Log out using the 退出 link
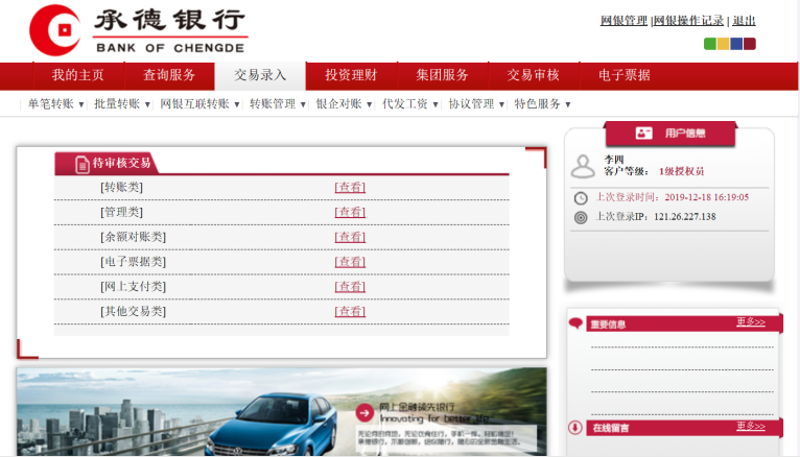Image resolution: width=800 pixels, height=457 pixels. pyautogui.click(x=744, y=21)
